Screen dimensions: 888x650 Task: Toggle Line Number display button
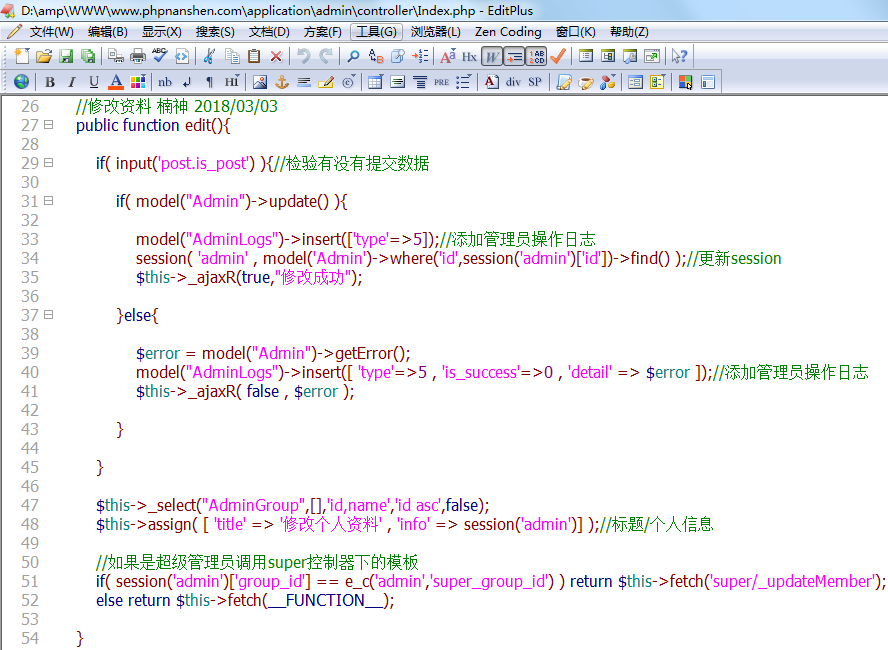point(536,57)
